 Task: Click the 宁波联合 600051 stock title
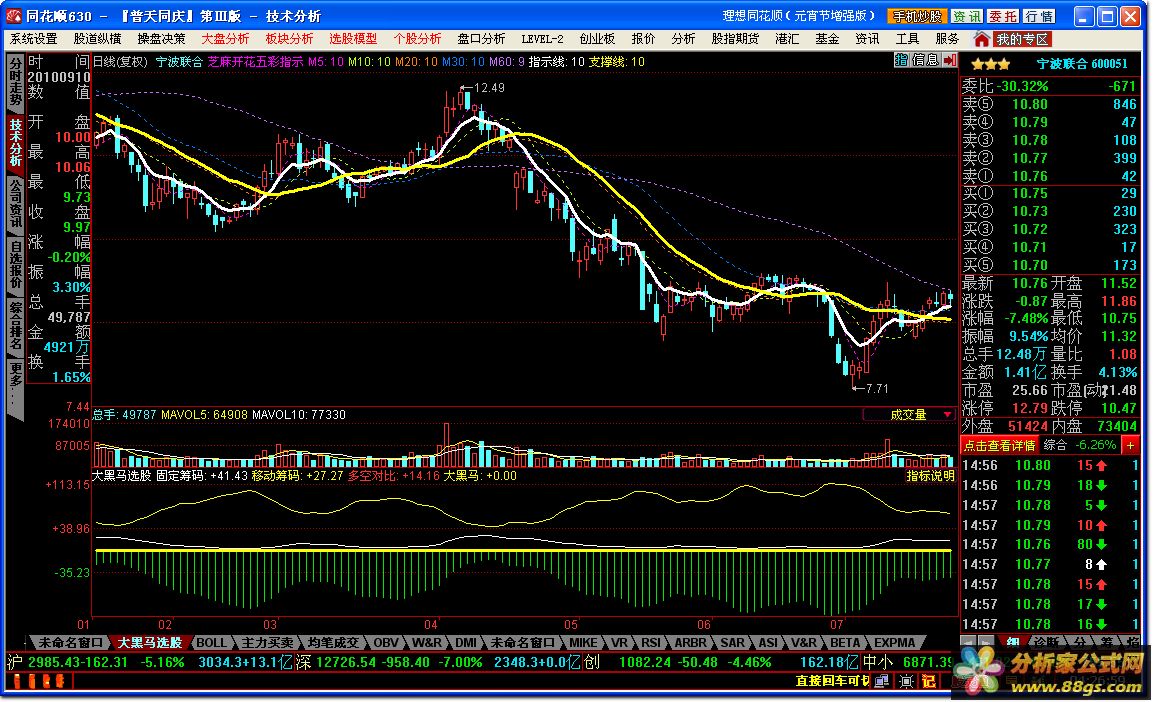click(1082, 64)
